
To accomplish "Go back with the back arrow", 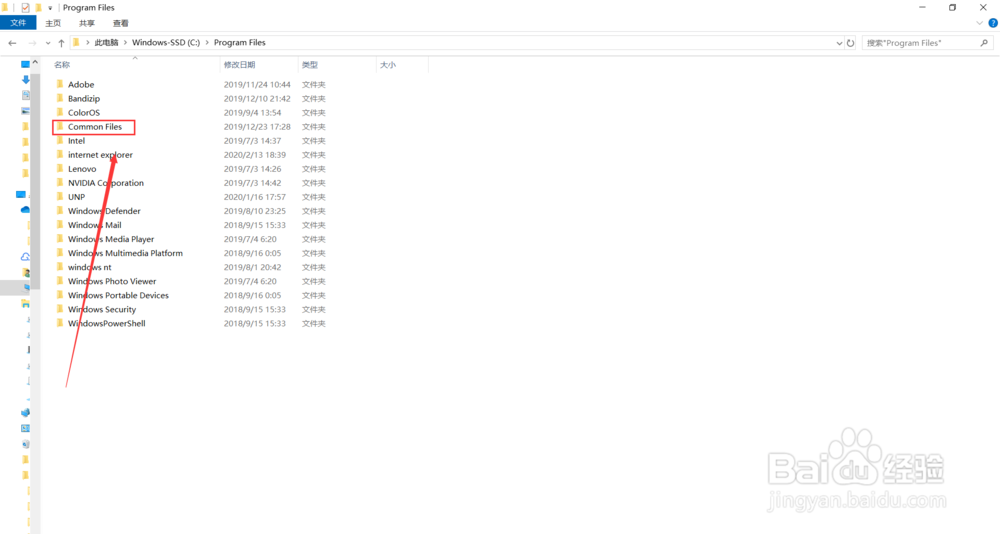I will point(12,43).
